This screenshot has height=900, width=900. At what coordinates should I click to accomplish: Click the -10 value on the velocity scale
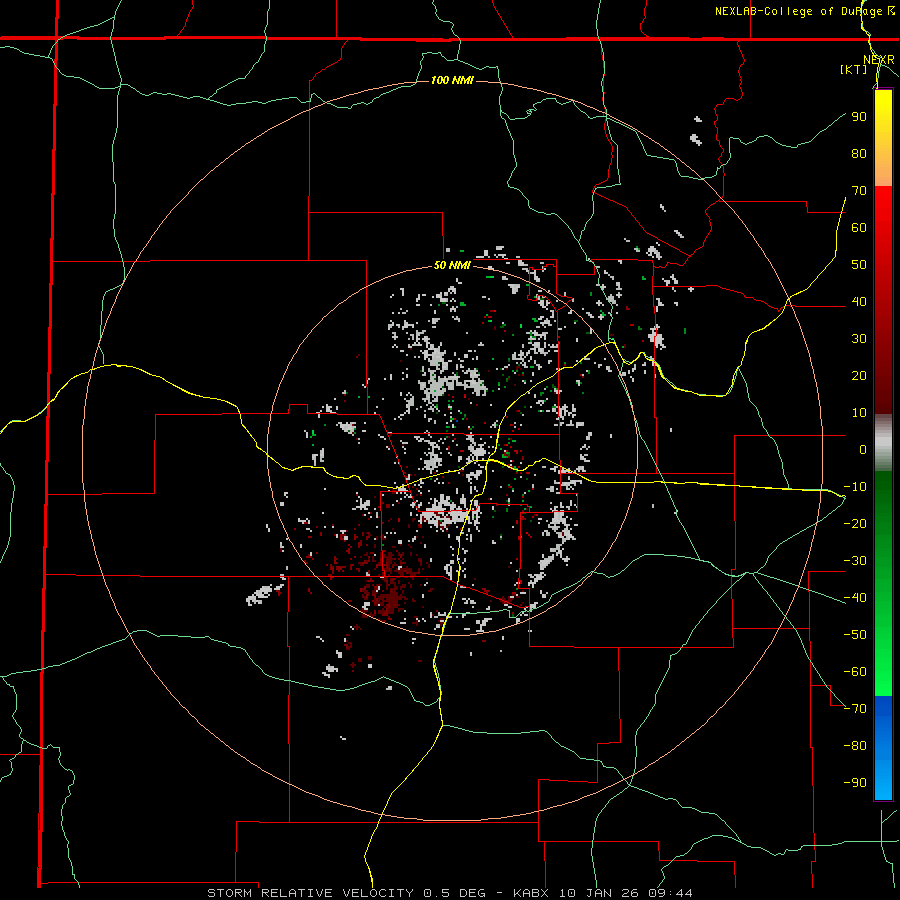pos(855,487)
